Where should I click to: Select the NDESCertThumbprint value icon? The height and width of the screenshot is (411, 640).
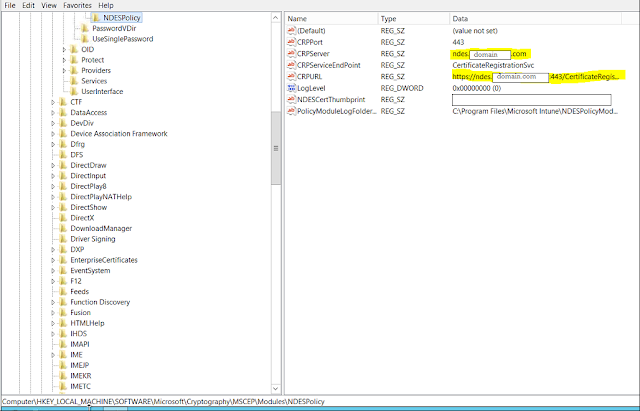point(291,100)
